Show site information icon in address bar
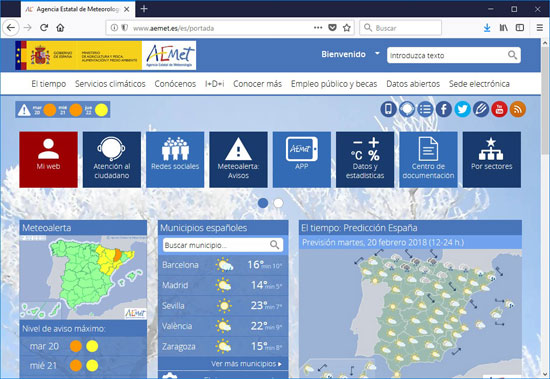Screen dimensions: 550x379 [x=114, y=28]
